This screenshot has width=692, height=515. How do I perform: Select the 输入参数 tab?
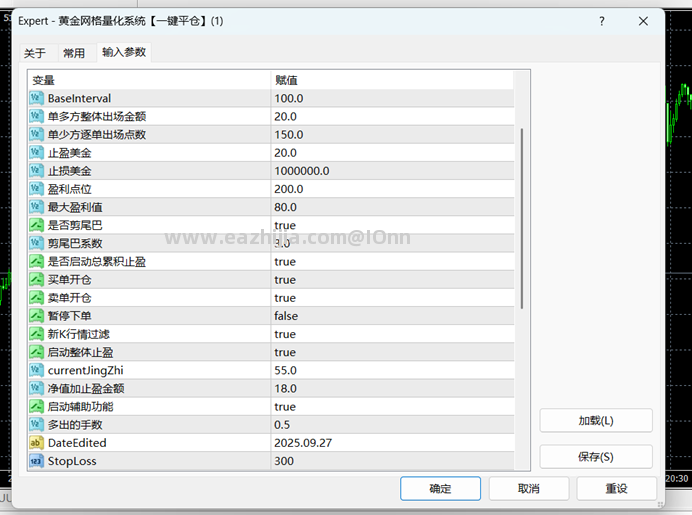[x=124, y=52]
